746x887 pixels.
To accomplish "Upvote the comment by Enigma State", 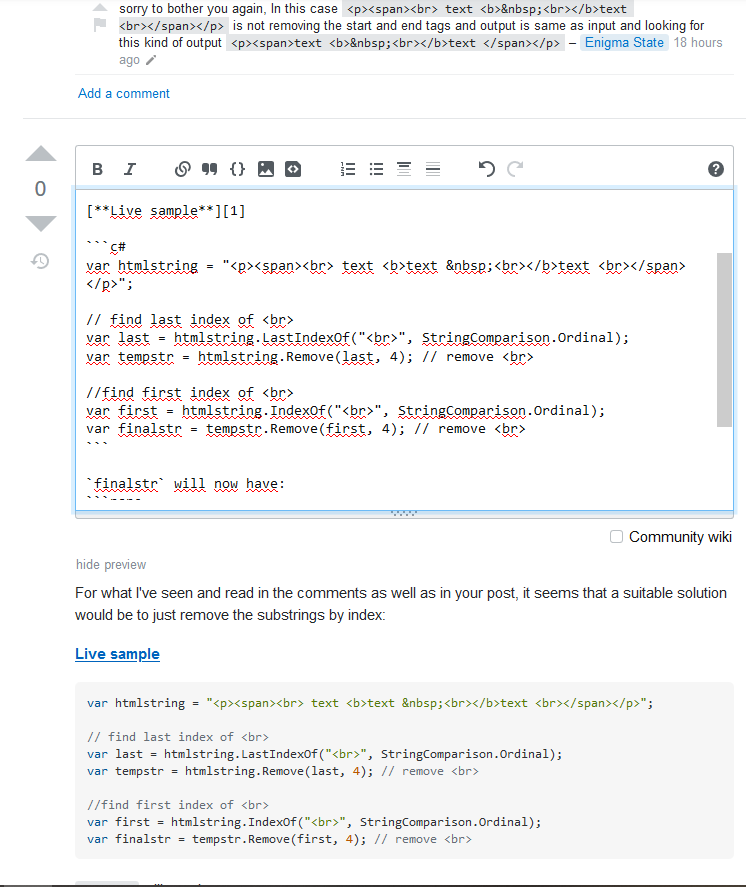I will pyautogui.click(x=100, y=7).
